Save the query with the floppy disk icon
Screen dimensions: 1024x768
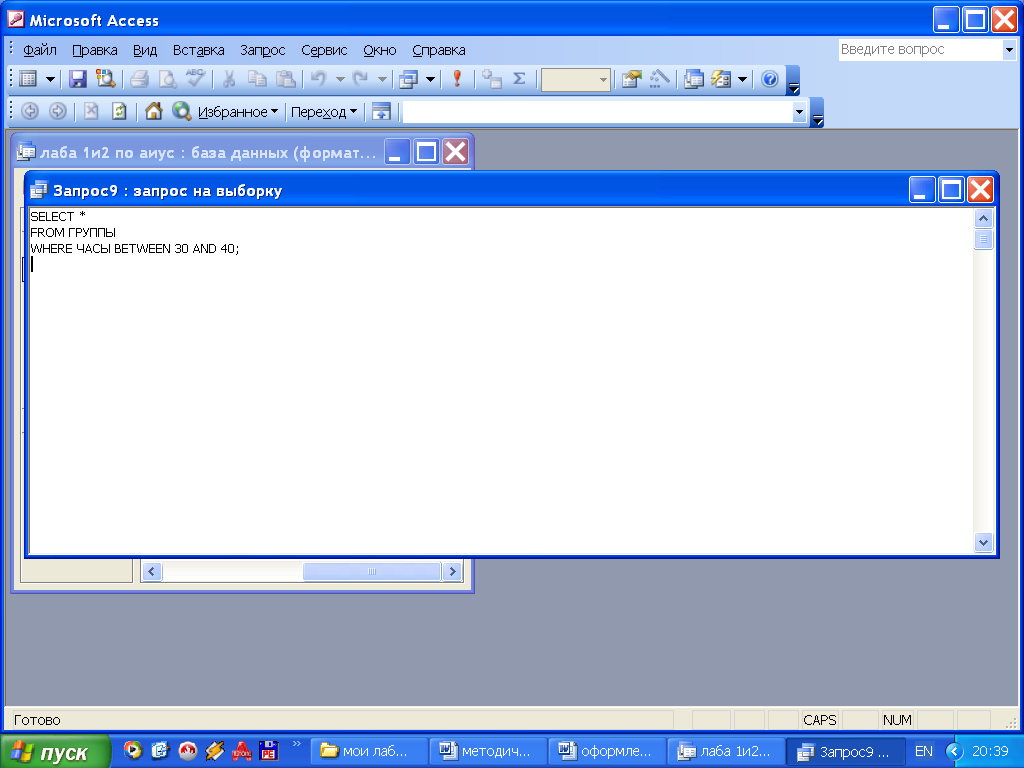pos(78,80)
